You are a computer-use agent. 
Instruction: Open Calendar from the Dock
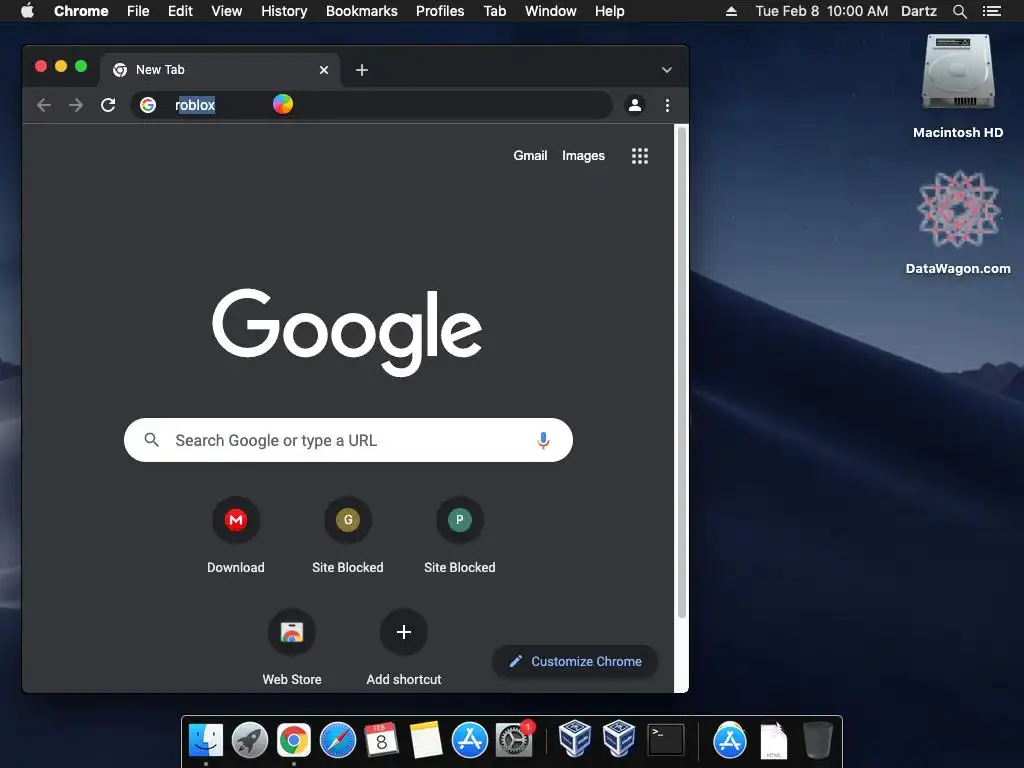click(x=381, y=741)
